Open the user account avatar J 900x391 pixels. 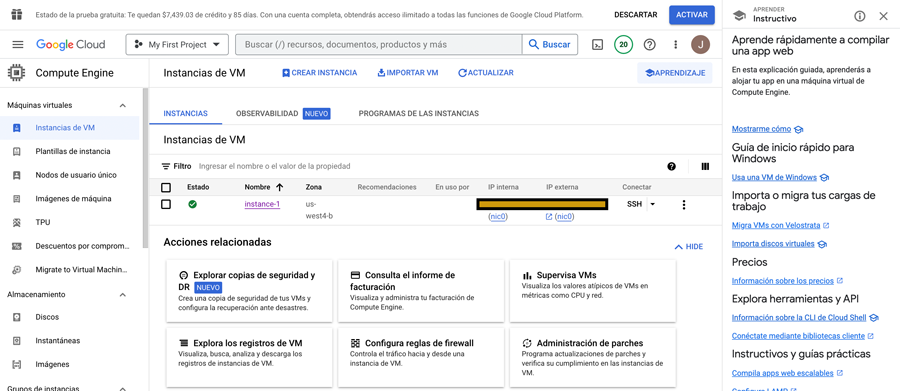click(x=700, y=45)
